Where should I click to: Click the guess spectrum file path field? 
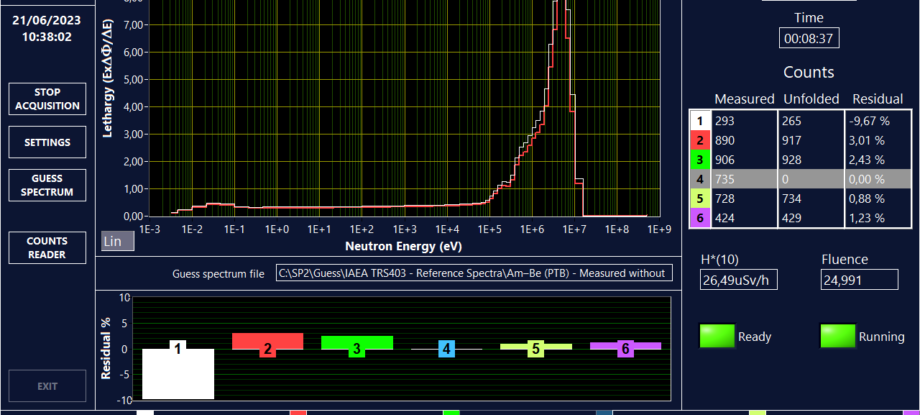(473, 273)
